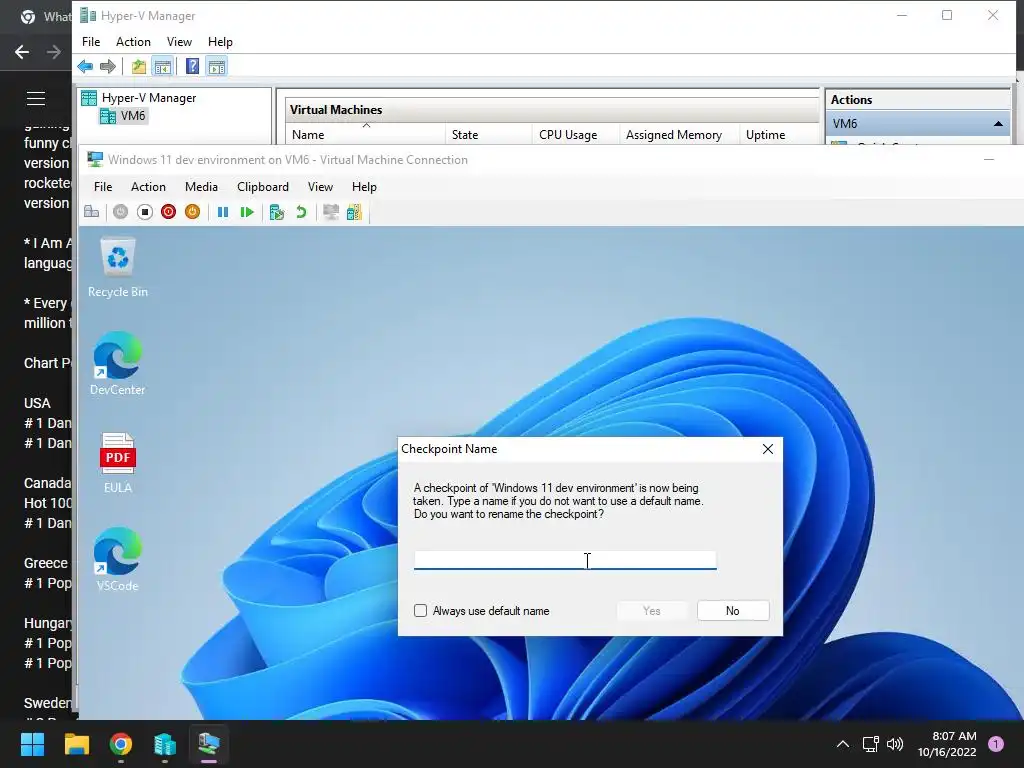This screenshot has width=1024, height=768.
Task: Sort by Assigned Memory column header
Action: coord(679,135)
